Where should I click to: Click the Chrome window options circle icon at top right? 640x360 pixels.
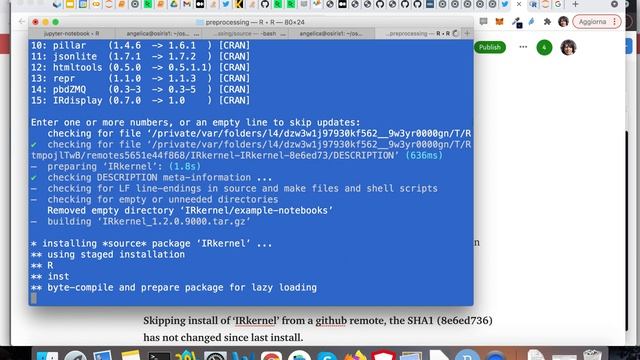(614, 4)
